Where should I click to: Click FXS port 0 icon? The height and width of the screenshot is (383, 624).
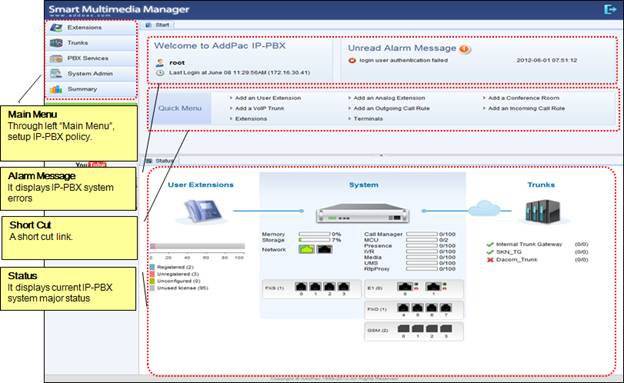click(301, 287)
